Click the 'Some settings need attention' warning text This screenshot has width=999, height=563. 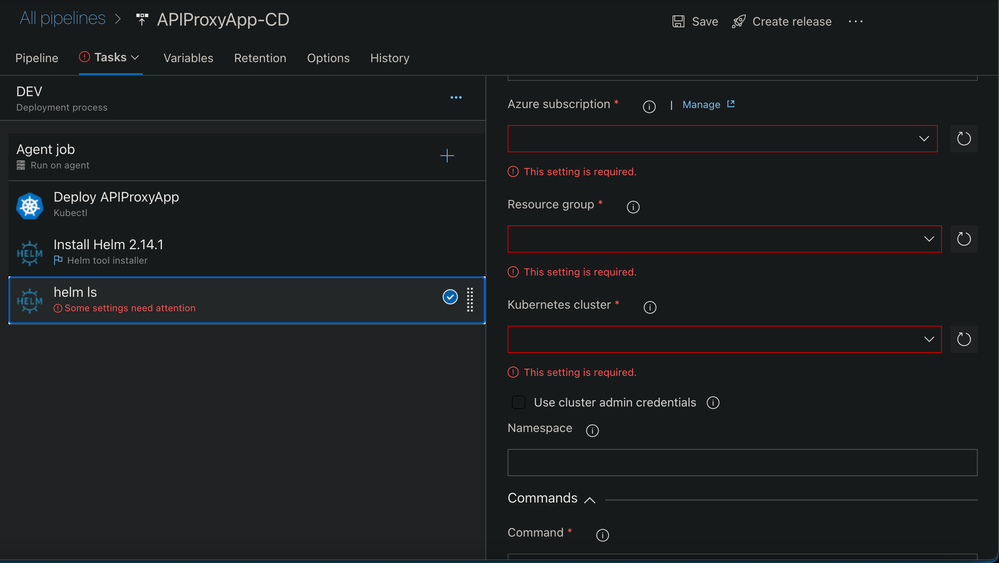[x=130, y=308]
